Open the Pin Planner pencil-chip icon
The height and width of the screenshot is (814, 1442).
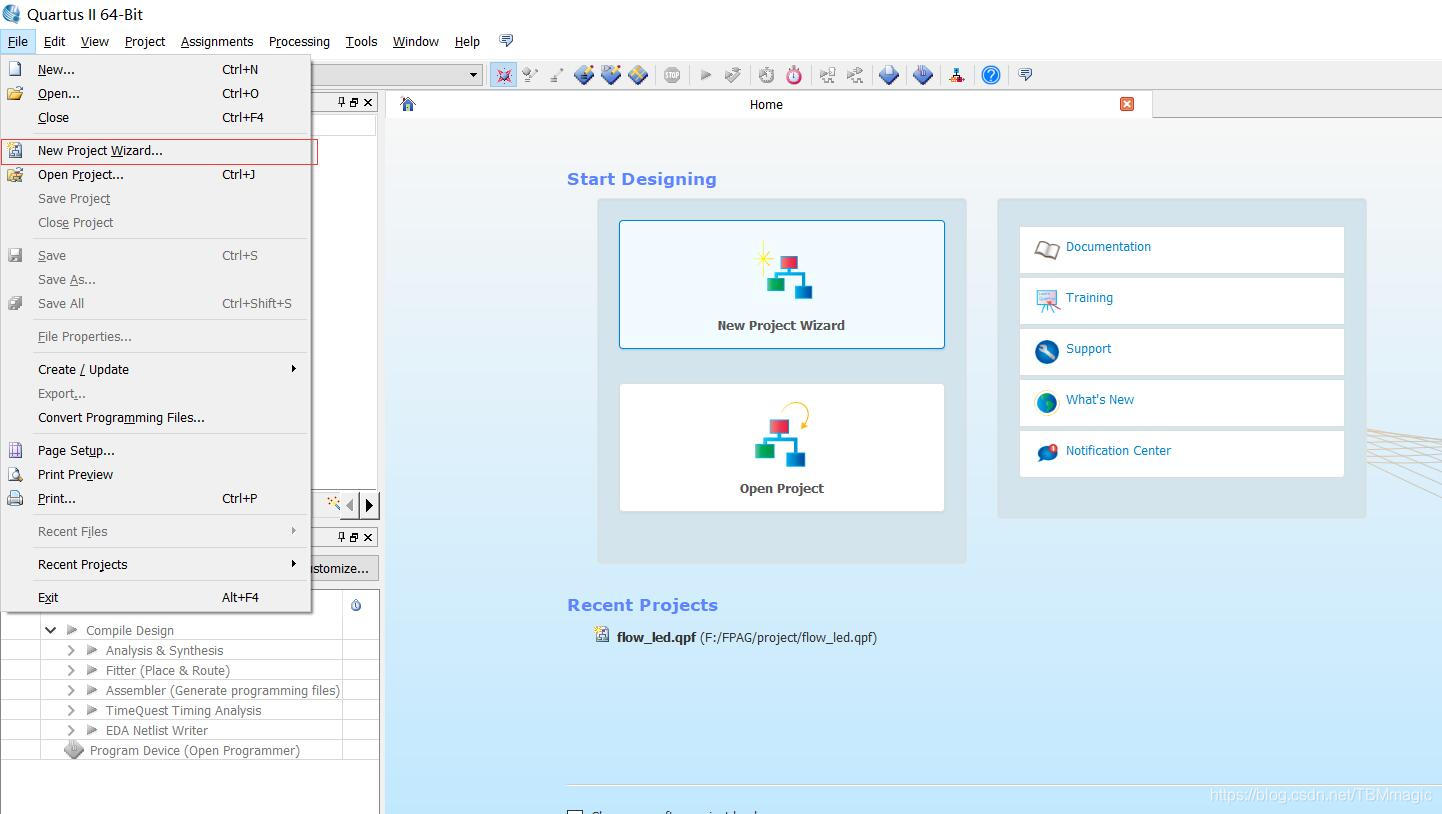[x=611, y=75]
